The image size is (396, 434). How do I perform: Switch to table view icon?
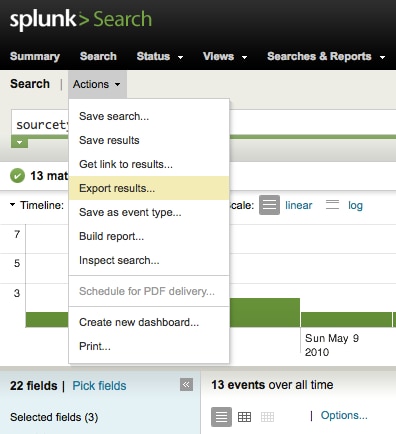[x=244, y=417]
